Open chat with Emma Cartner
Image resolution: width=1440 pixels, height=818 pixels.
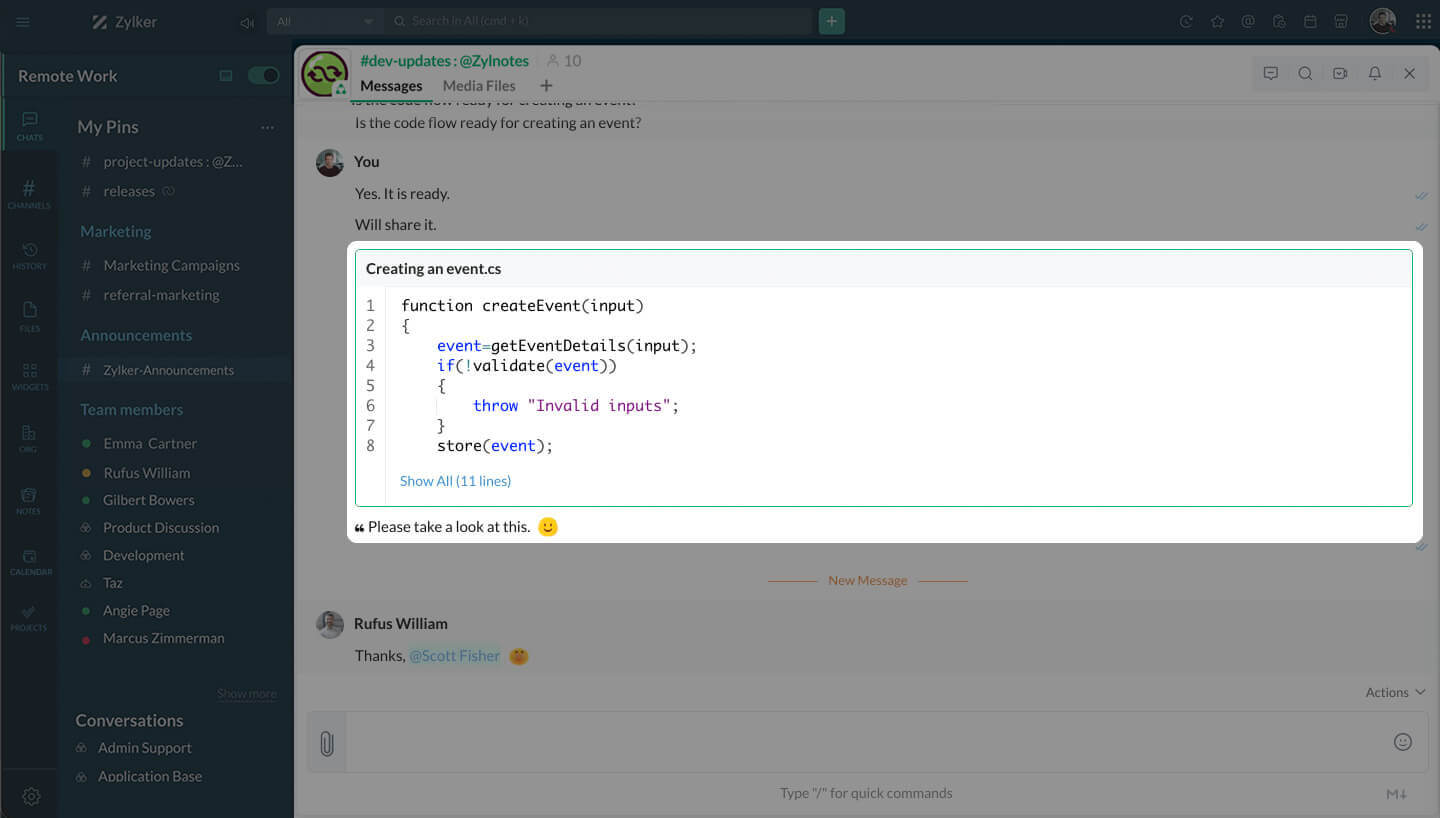(x=150, y=443)
